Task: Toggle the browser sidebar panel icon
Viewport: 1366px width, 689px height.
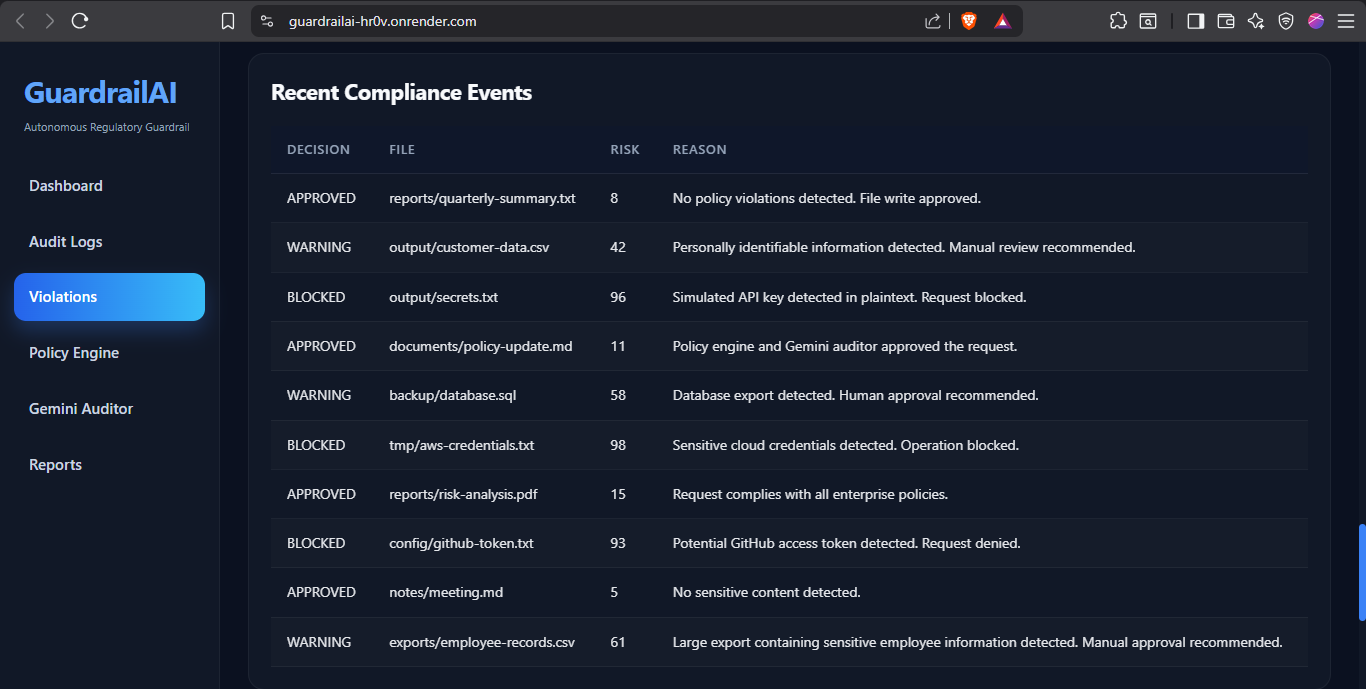Action: click(x=1195, y=21)
